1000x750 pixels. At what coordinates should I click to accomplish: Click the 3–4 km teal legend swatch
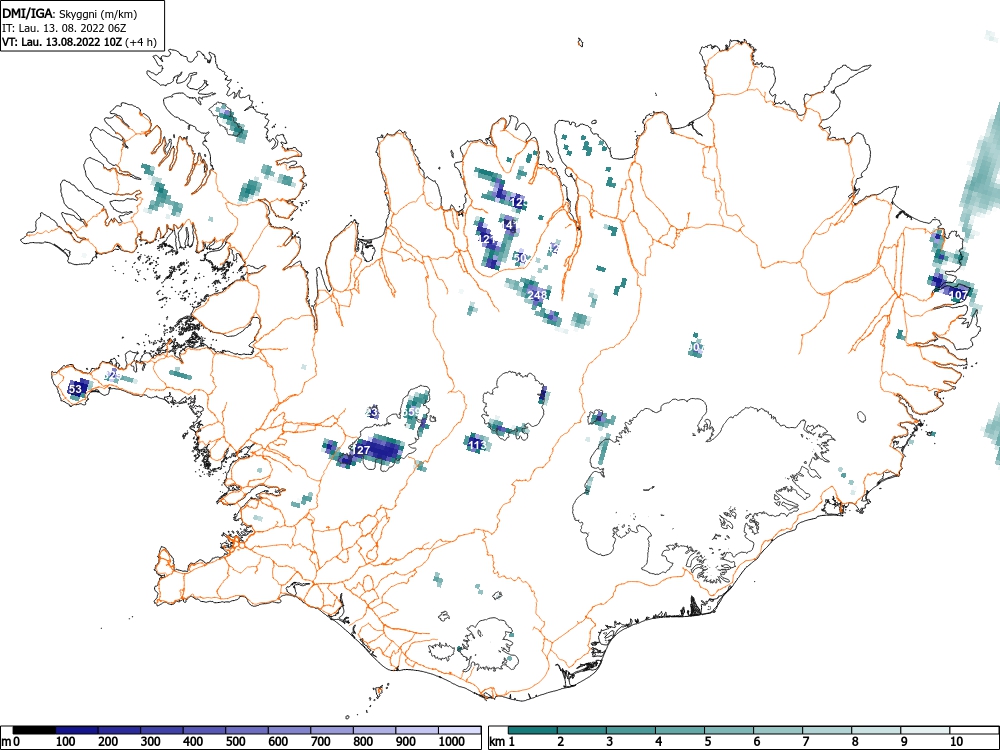coord(631,730)
